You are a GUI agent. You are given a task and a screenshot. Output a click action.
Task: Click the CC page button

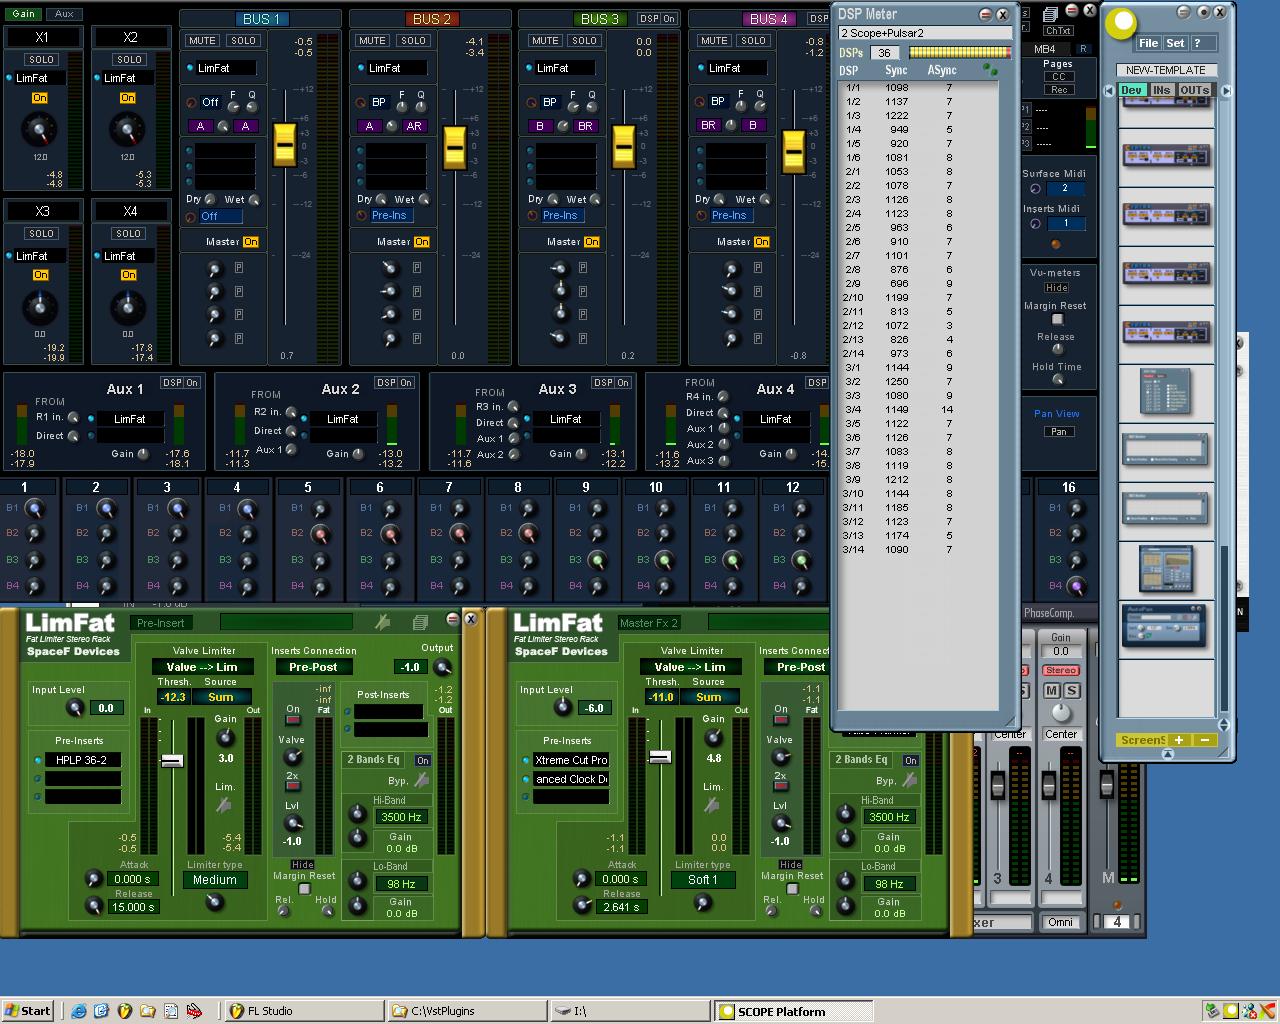point(1059,77)
